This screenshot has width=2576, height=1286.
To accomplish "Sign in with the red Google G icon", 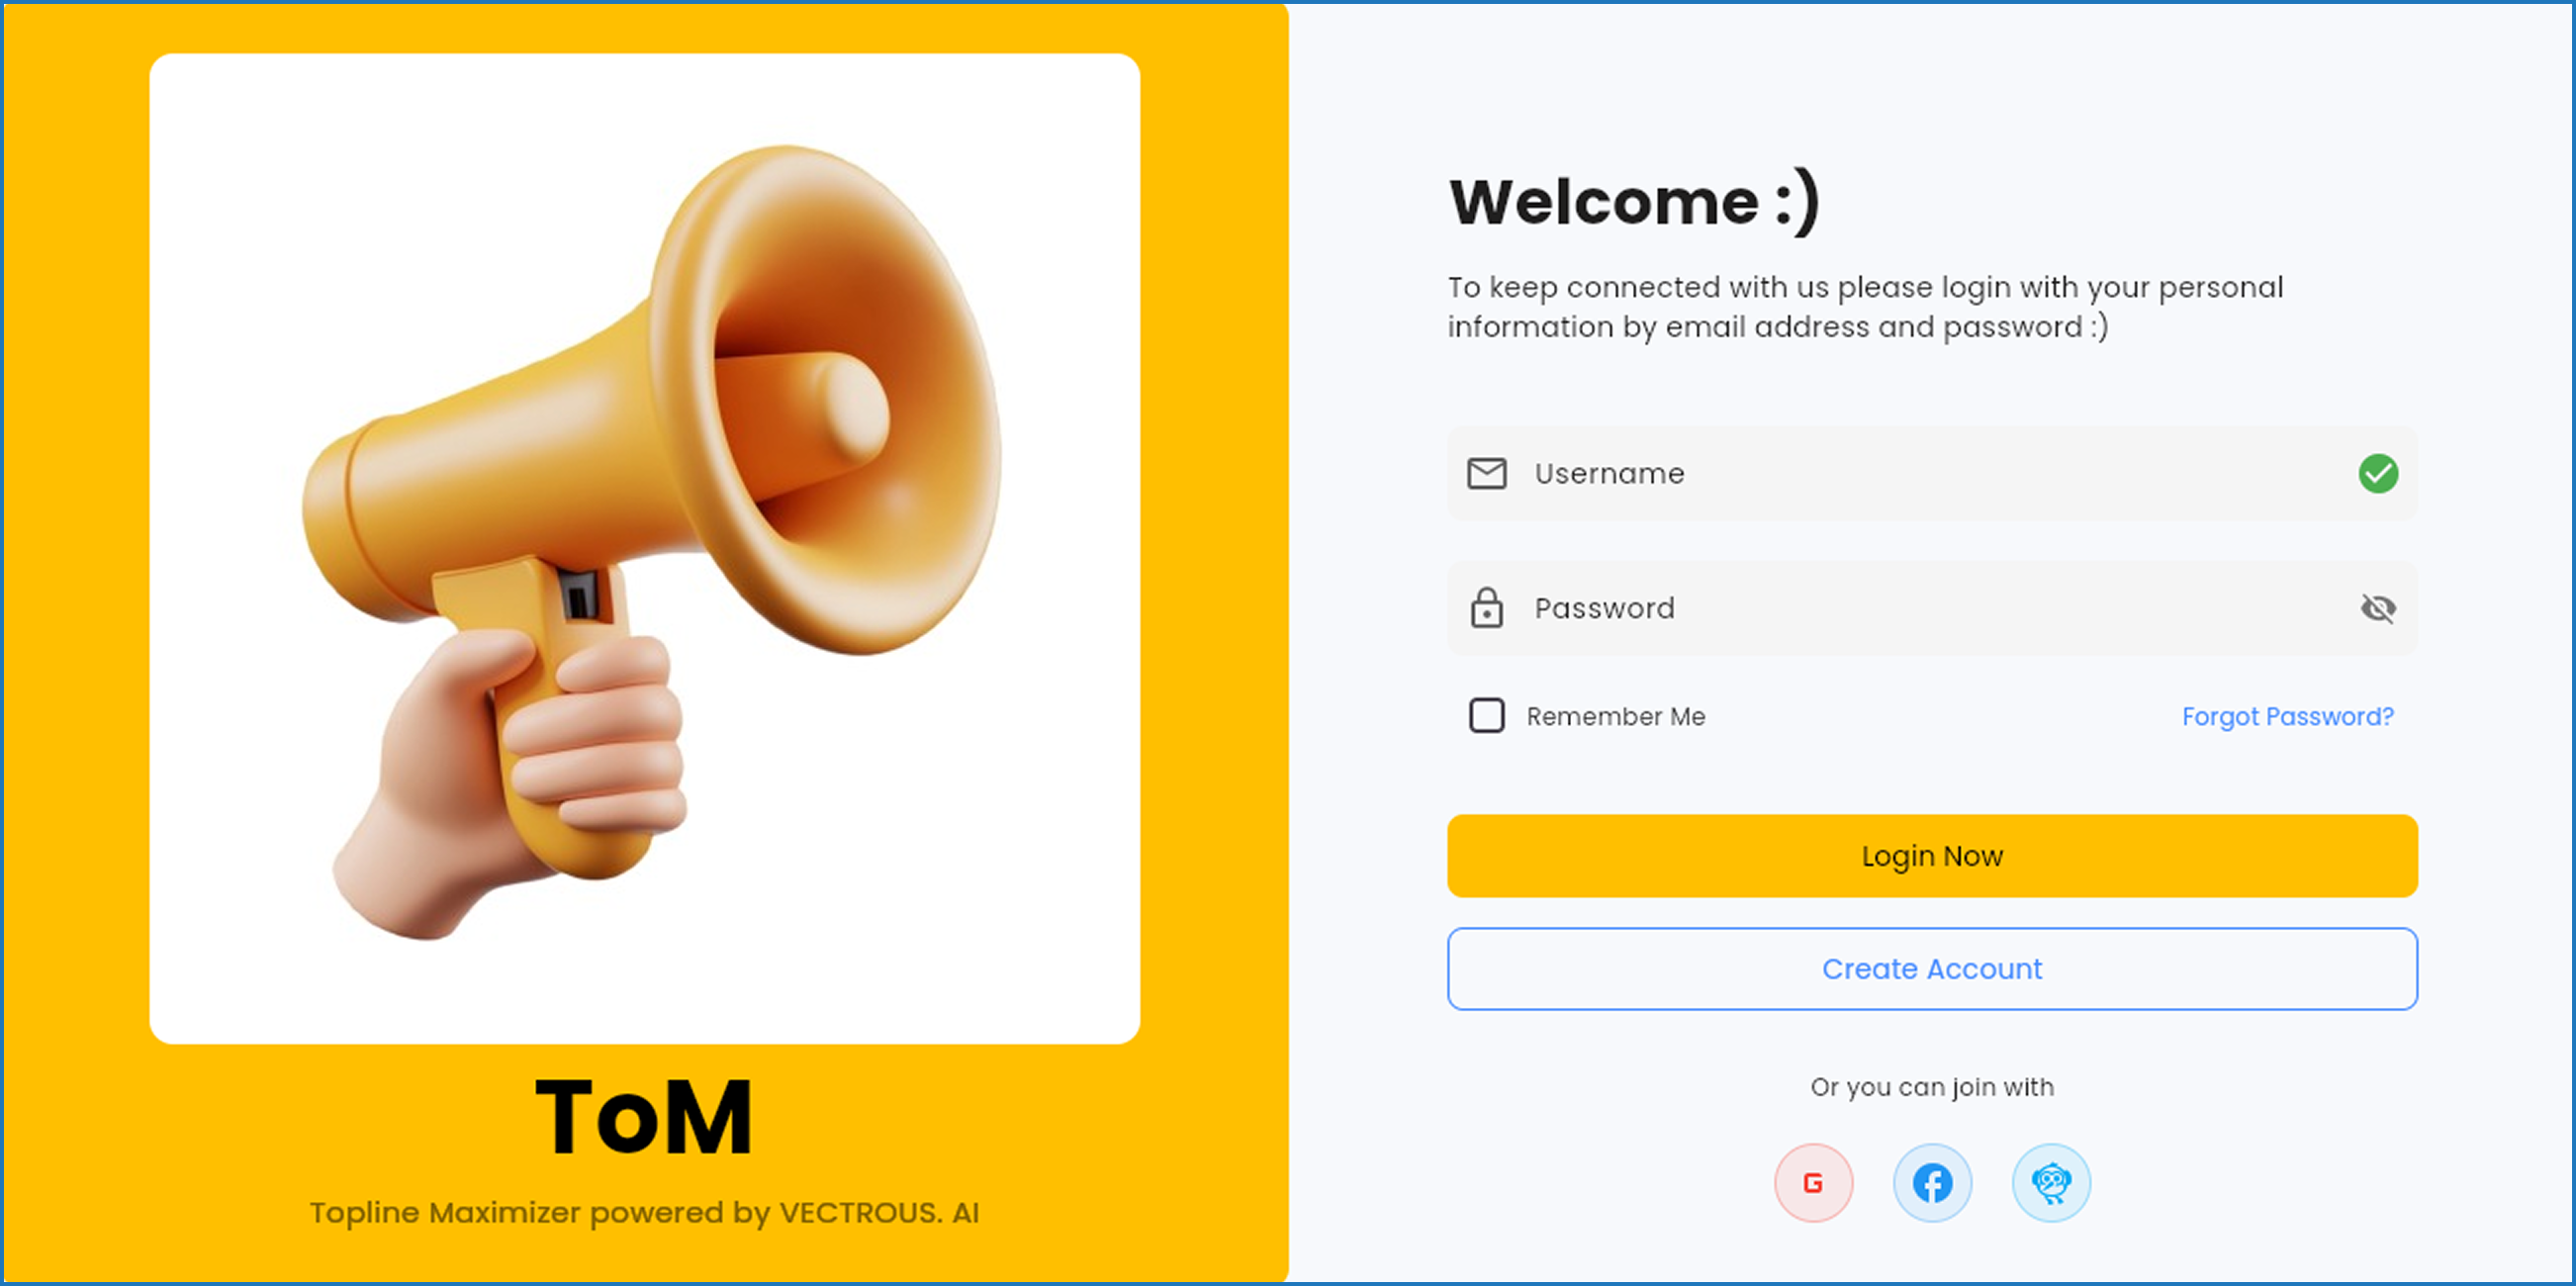I will [1813, 1182].
